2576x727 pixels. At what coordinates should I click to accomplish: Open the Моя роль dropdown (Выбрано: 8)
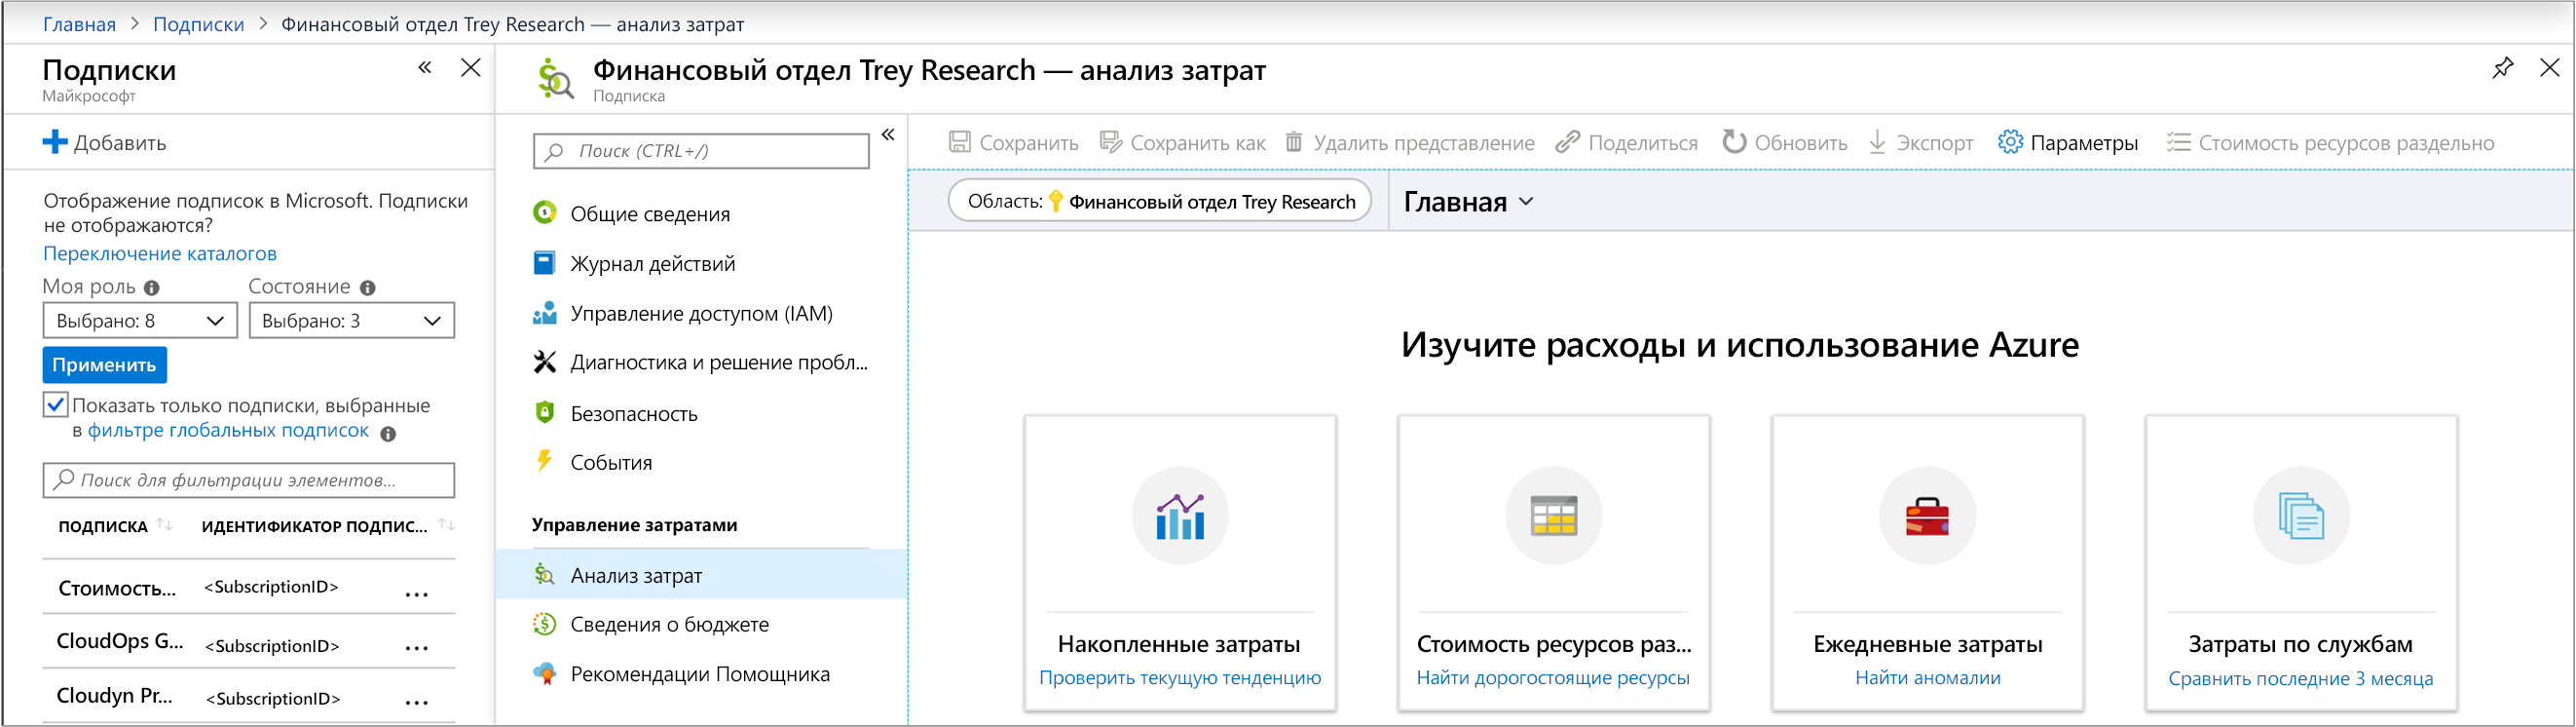tap(140, 321)
